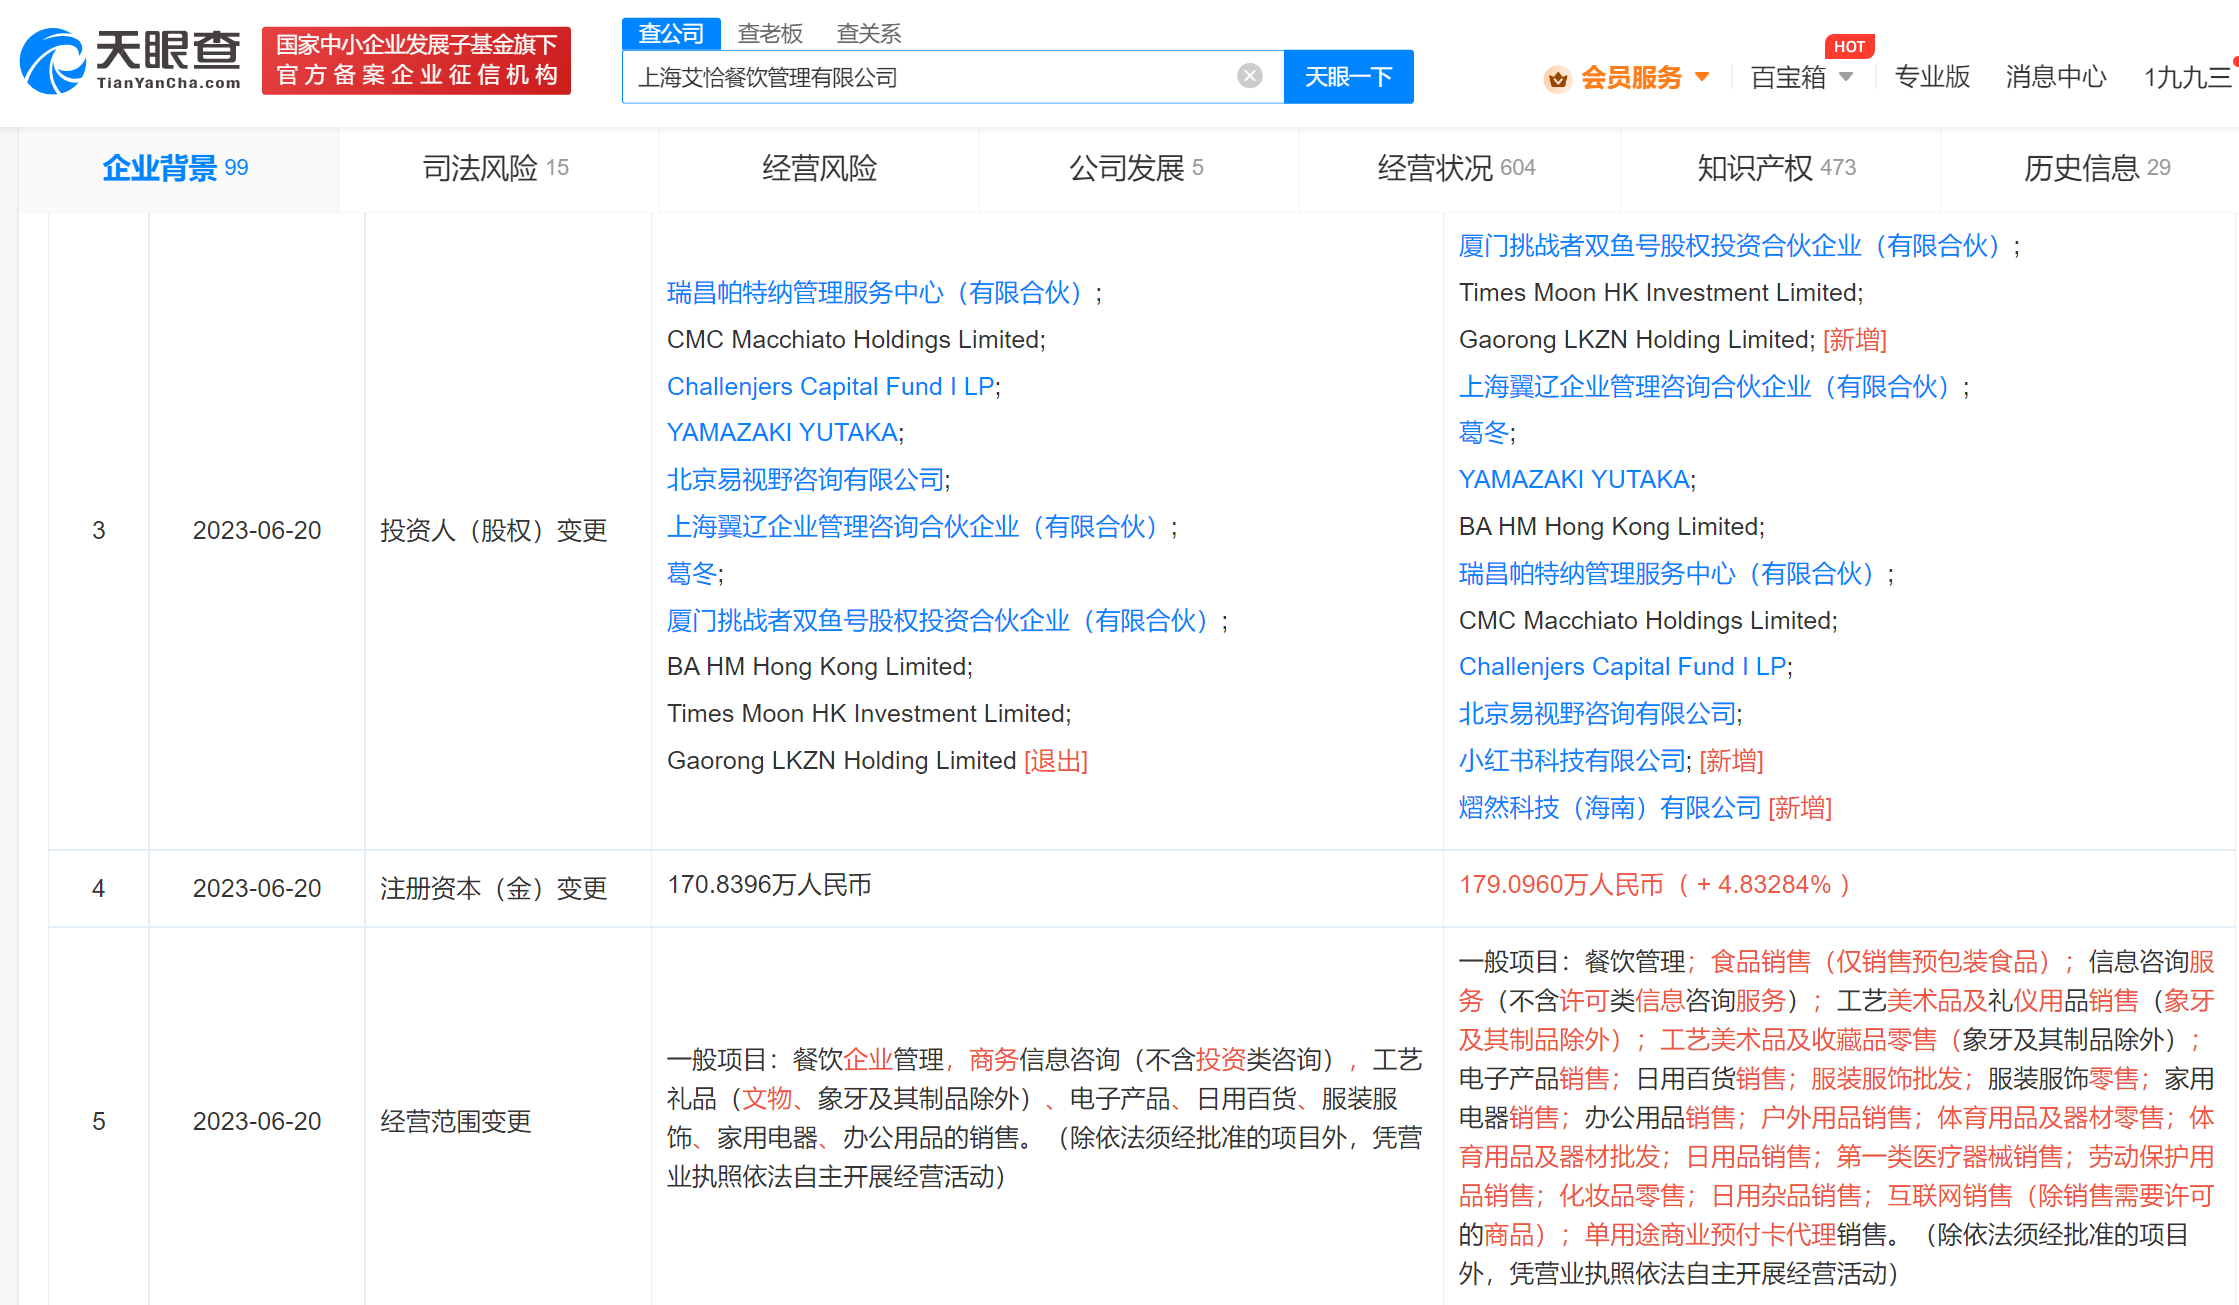The image size is (2239, 1305).
Task: Click the 170.8396万人民币 before-change value
Action: pyautogui.click(x=769, y=885)
